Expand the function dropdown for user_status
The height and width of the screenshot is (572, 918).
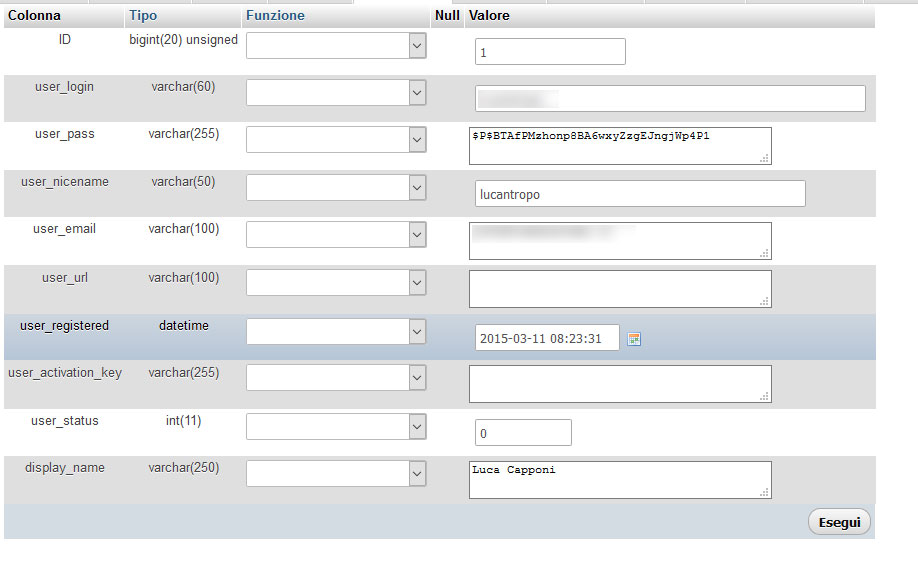[336, 426]
